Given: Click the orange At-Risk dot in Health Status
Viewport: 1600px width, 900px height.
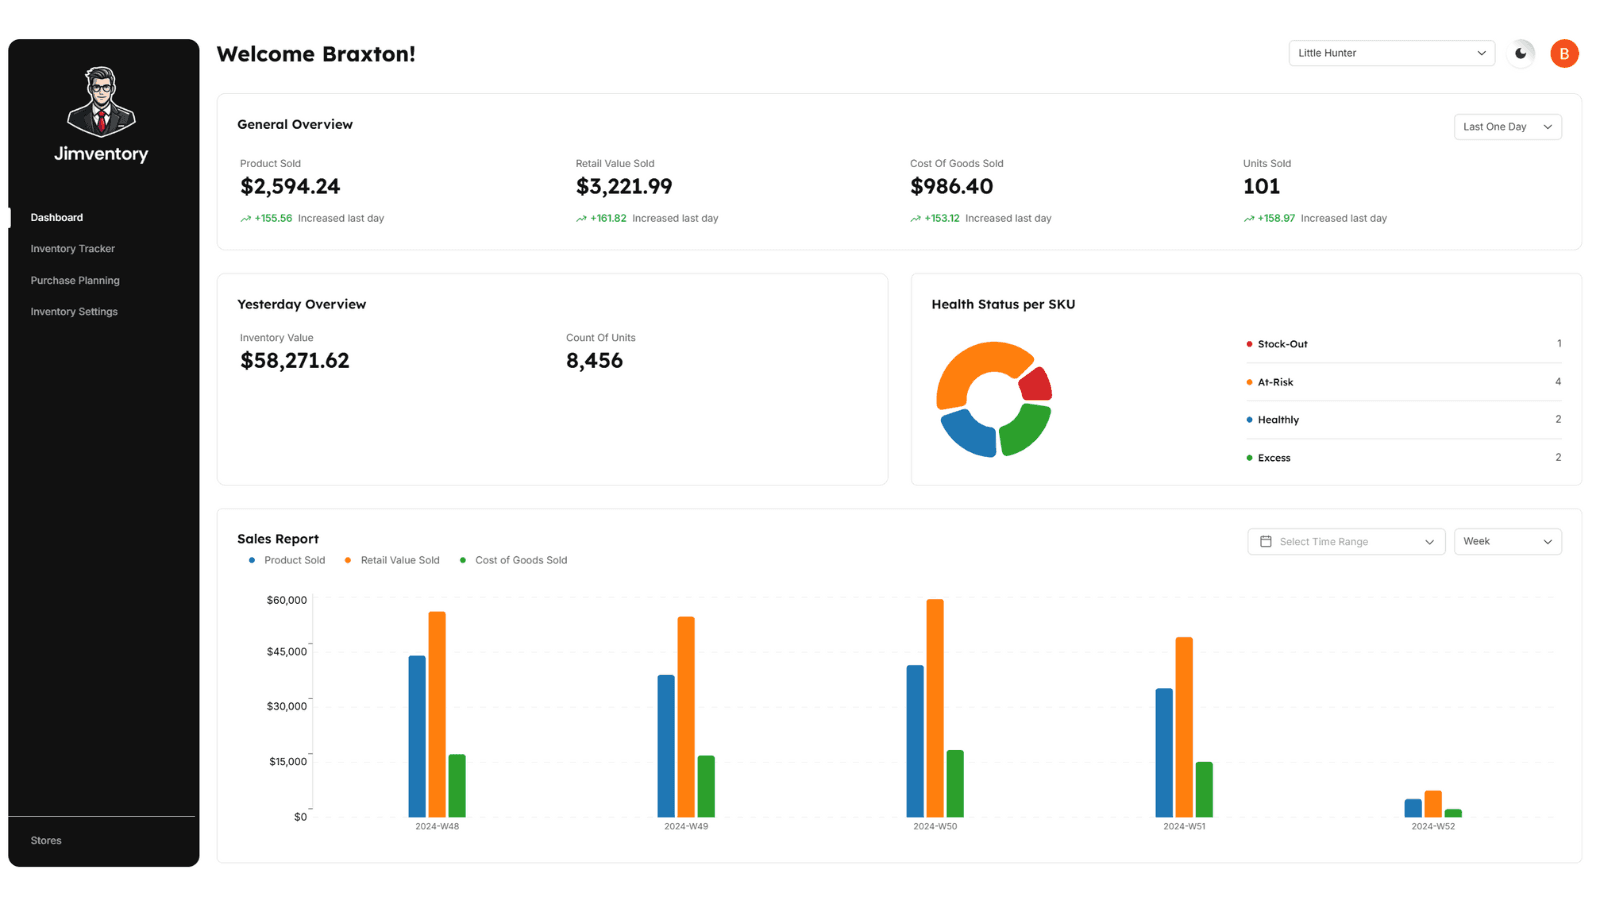Looking at the screenshot, I should (x=1250, y=381).
